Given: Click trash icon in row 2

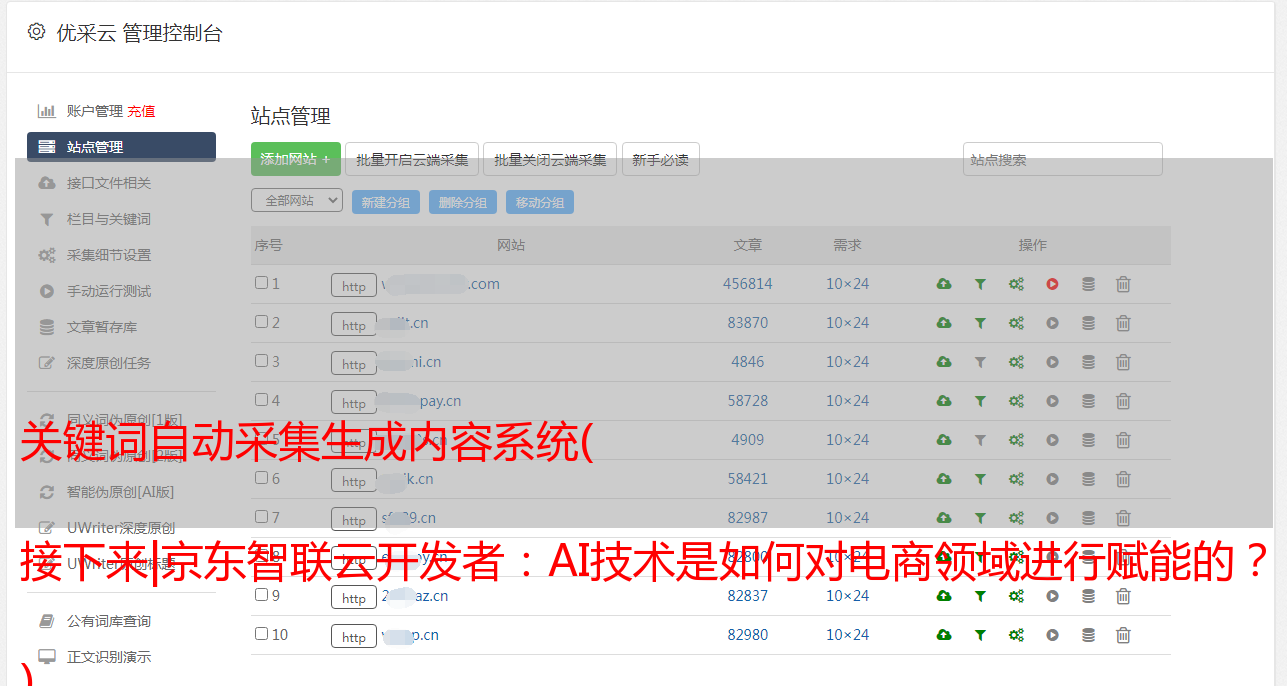Looking at the screenshot, I should [1123, 323].
